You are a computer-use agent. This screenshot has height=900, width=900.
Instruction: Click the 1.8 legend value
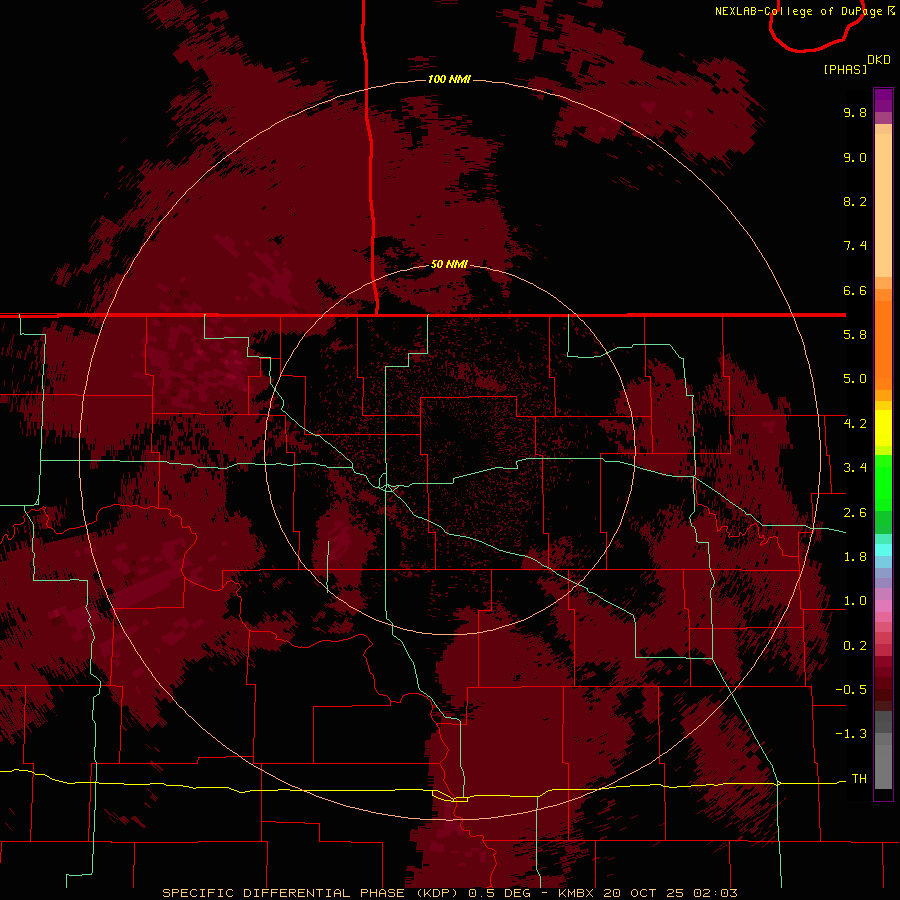pyautogui.click(x=855, y=557)
